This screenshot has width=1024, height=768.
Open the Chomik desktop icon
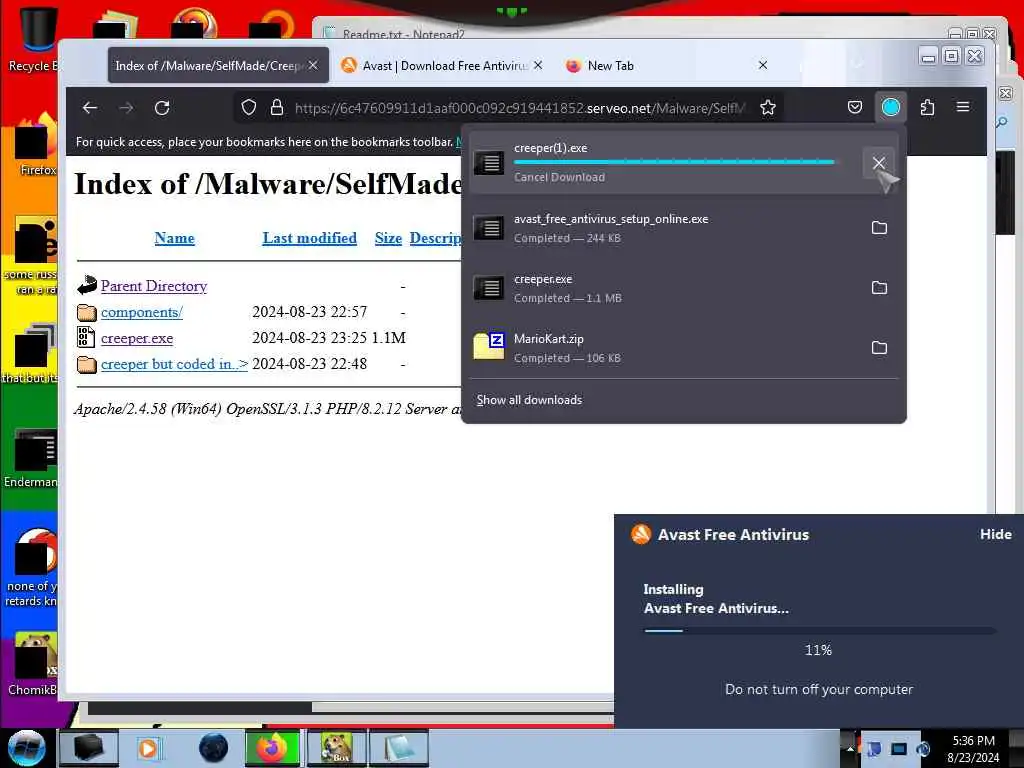pyautogui.click(x=33, y=664)
